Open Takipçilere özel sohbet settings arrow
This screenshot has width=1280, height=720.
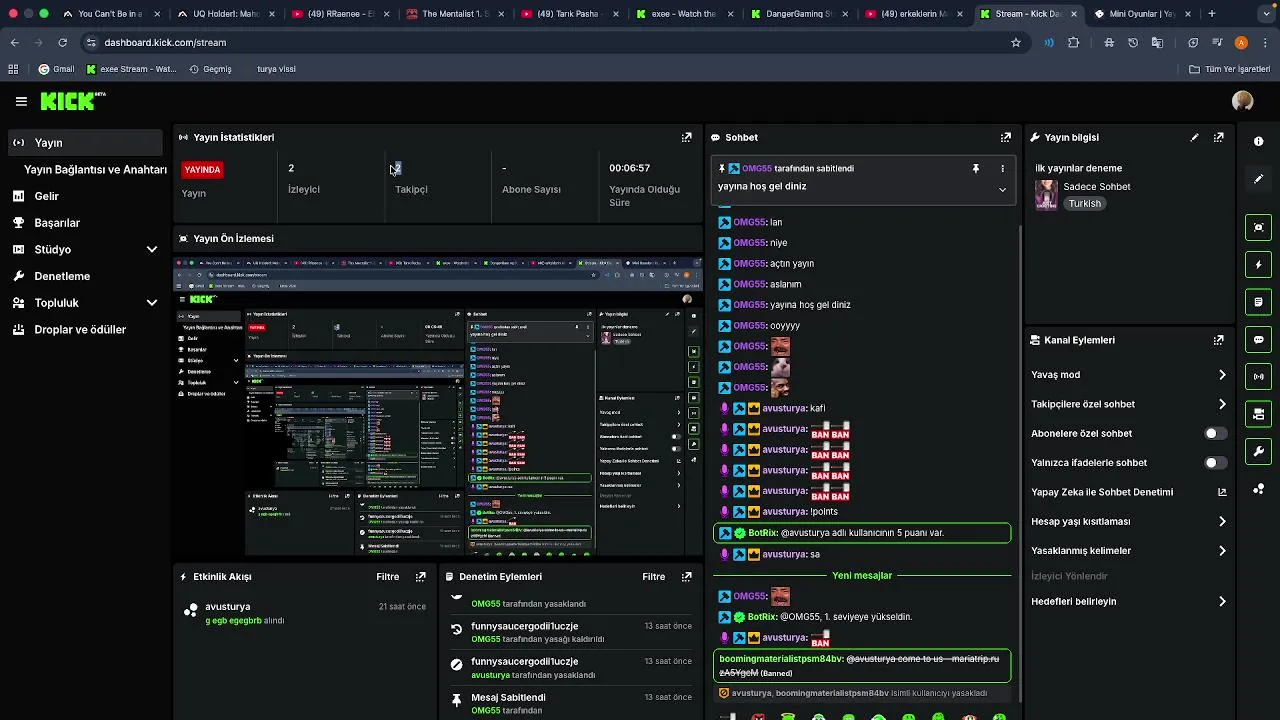(1222, 405)
